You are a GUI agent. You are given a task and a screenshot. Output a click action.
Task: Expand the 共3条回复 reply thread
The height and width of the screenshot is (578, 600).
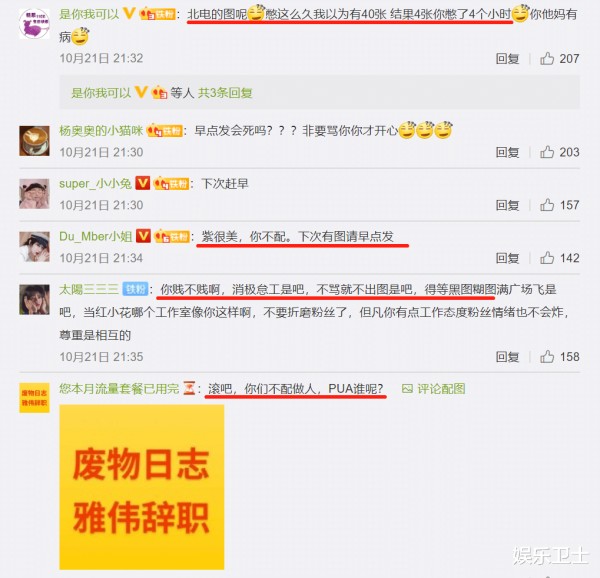(x=225, y=93)
